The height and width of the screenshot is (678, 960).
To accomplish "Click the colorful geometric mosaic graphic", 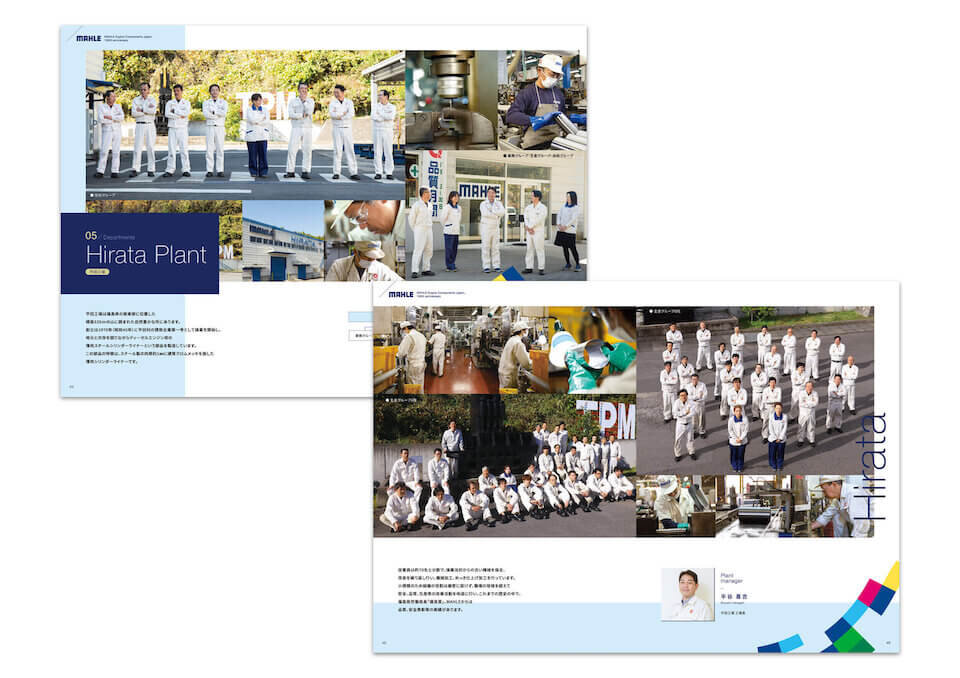I will (x=850, y=615).
